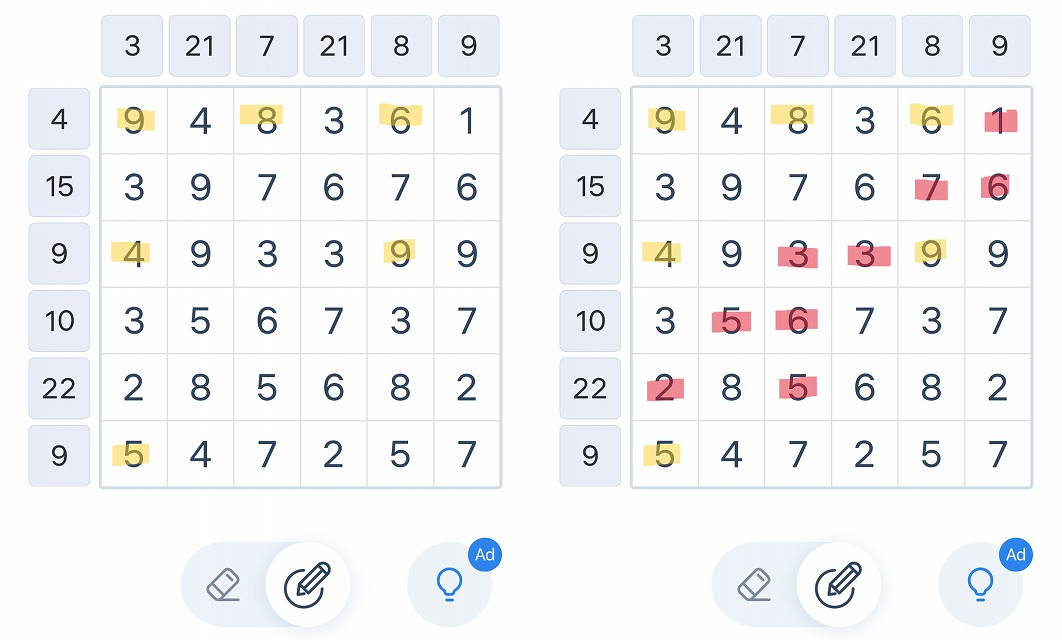Click column target 9 above right grid
Image resolution: width=1062 pixels, height=640 pixels.
(x=1000, y=46)
